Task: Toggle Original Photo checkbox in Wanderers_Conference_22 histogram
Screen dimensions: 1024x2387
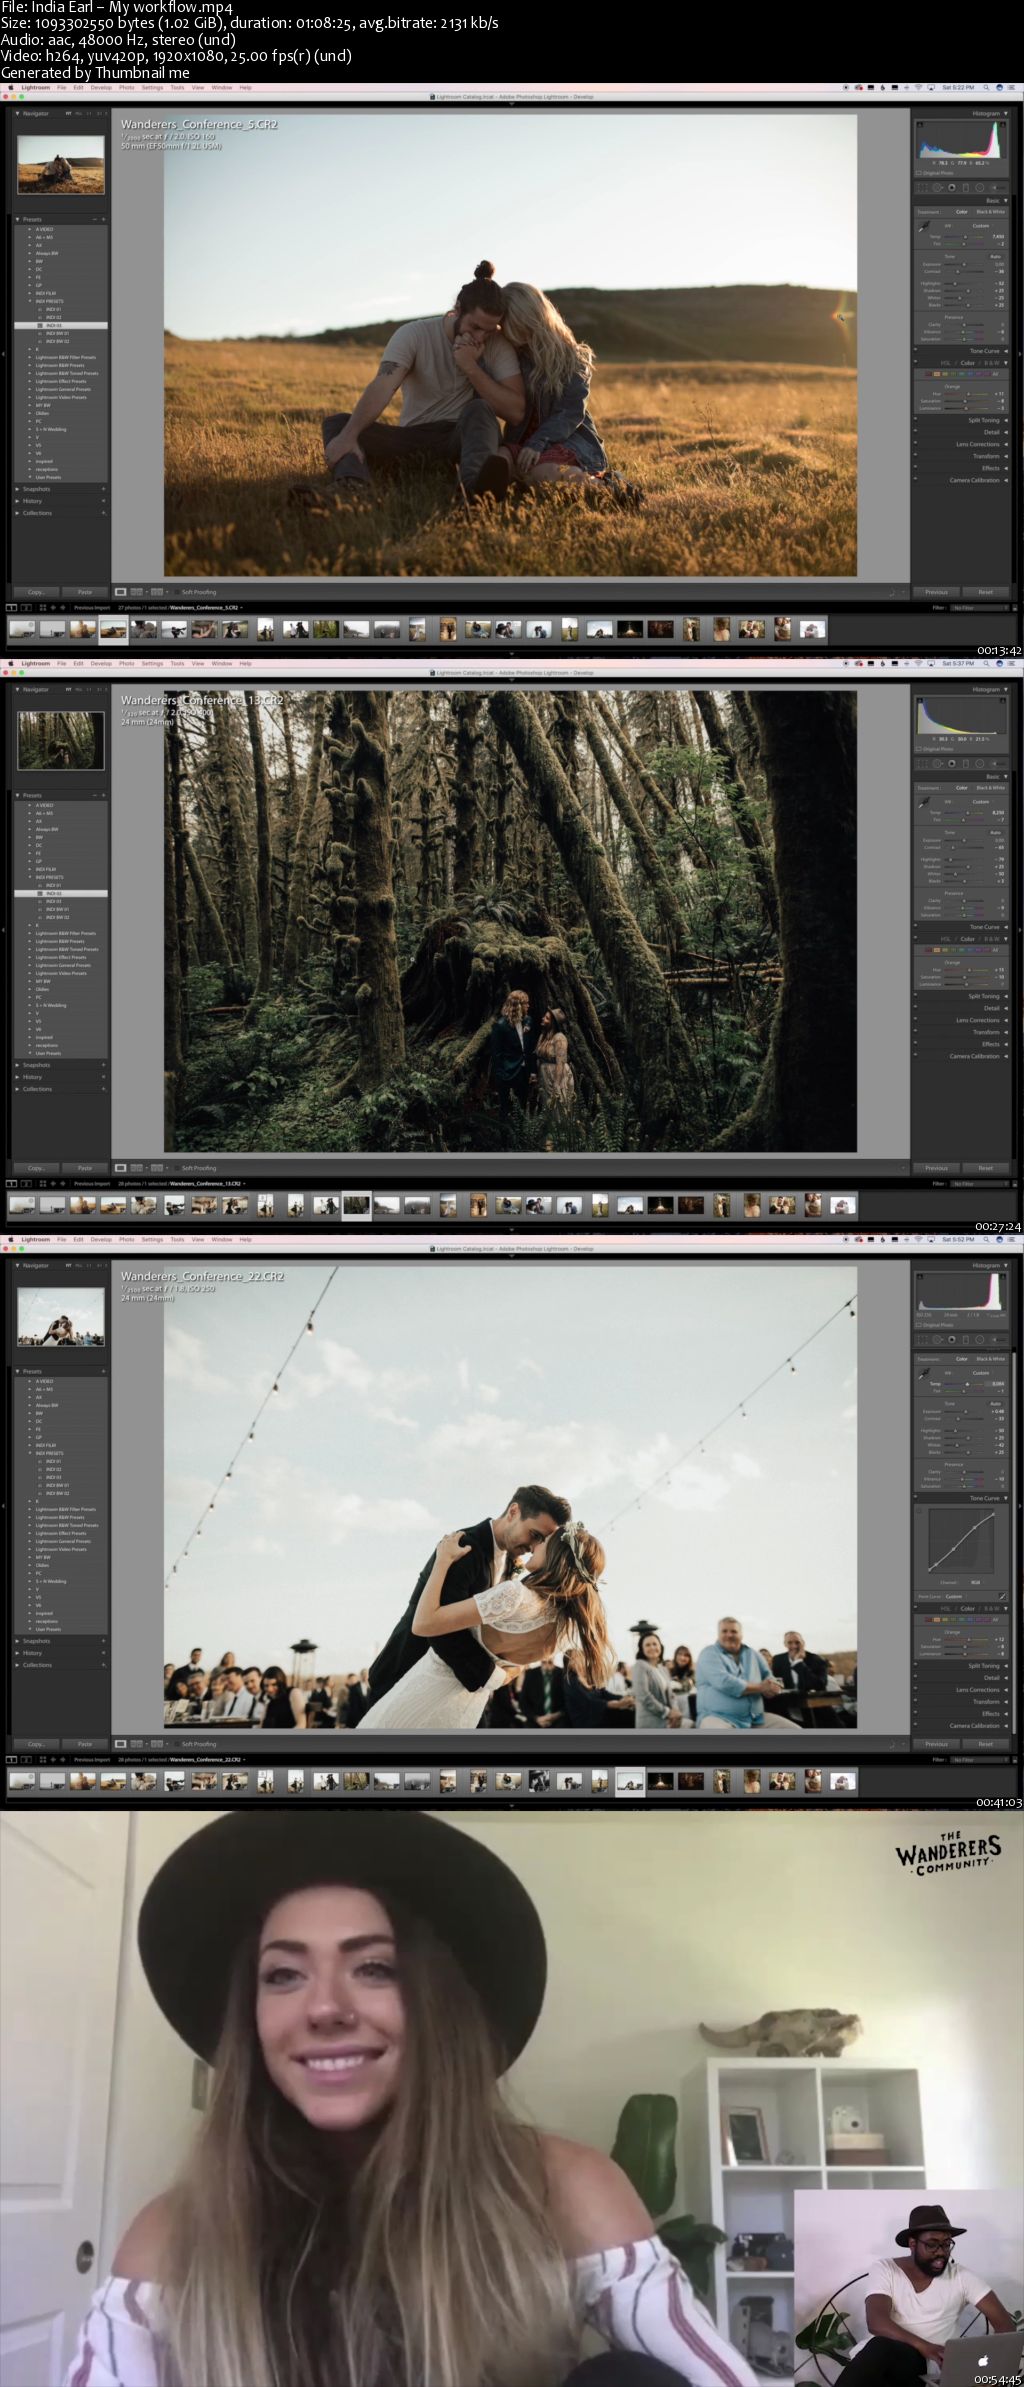Action: click(918, 1325)
